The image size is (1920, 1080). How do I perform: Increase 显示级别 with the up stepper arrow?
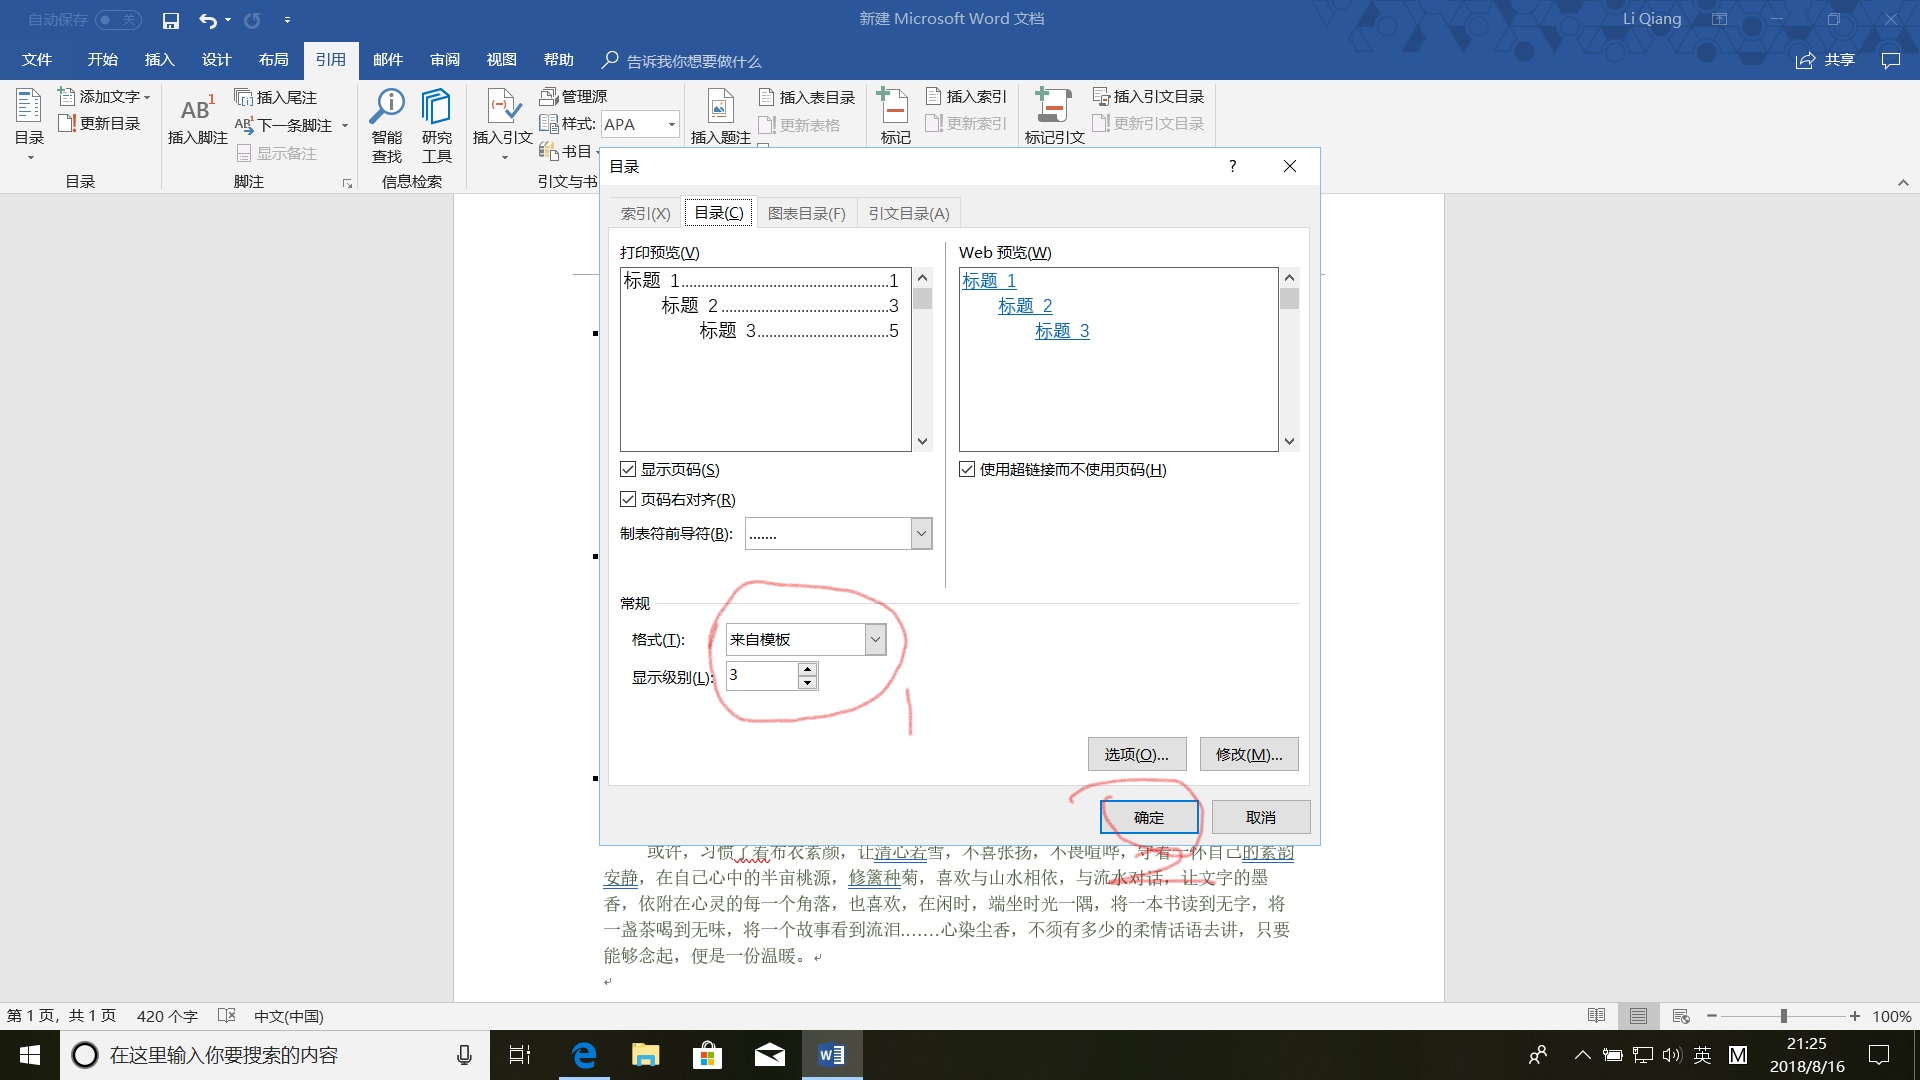coord(806,670)
